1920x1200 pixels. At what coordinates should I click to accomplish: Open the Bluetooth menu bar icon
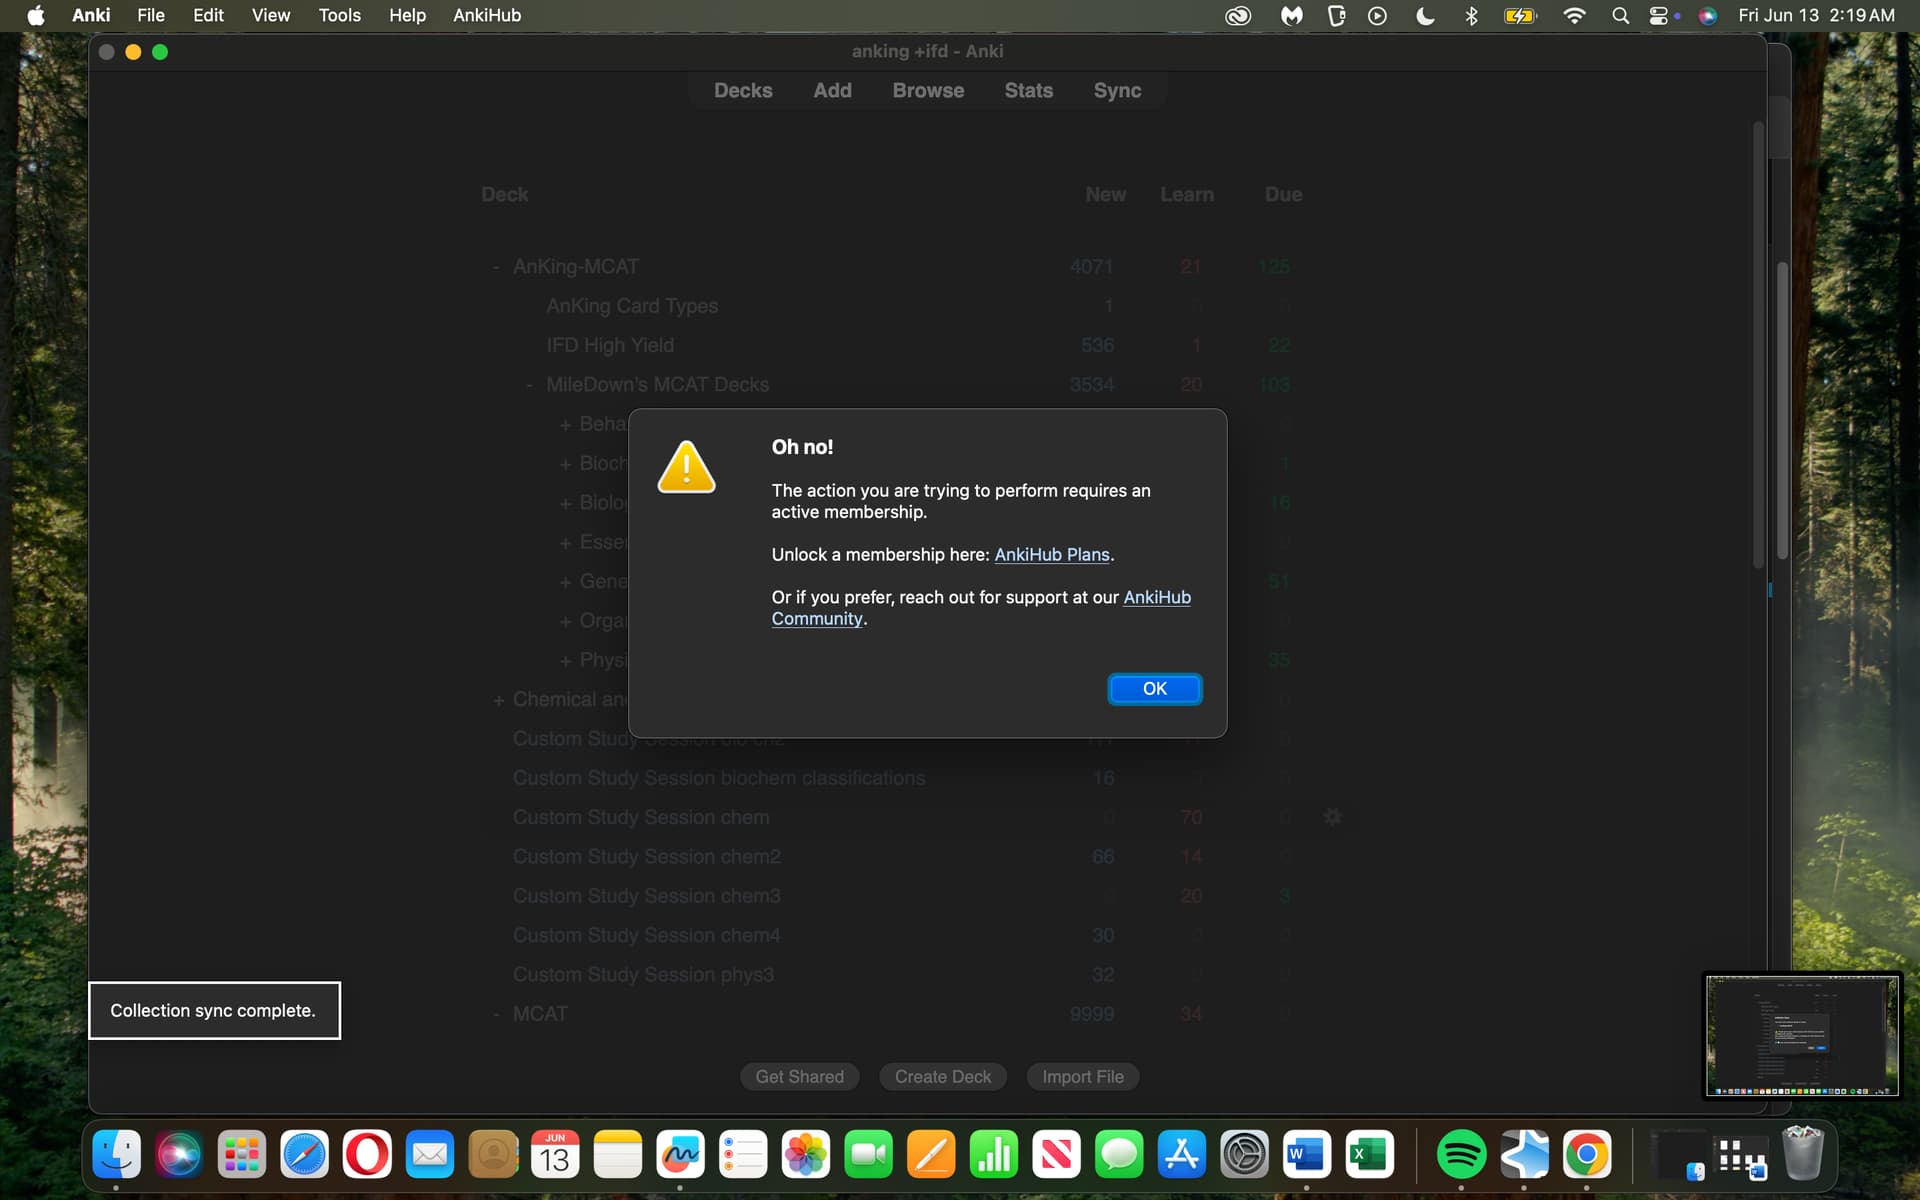coord(1471,15)
